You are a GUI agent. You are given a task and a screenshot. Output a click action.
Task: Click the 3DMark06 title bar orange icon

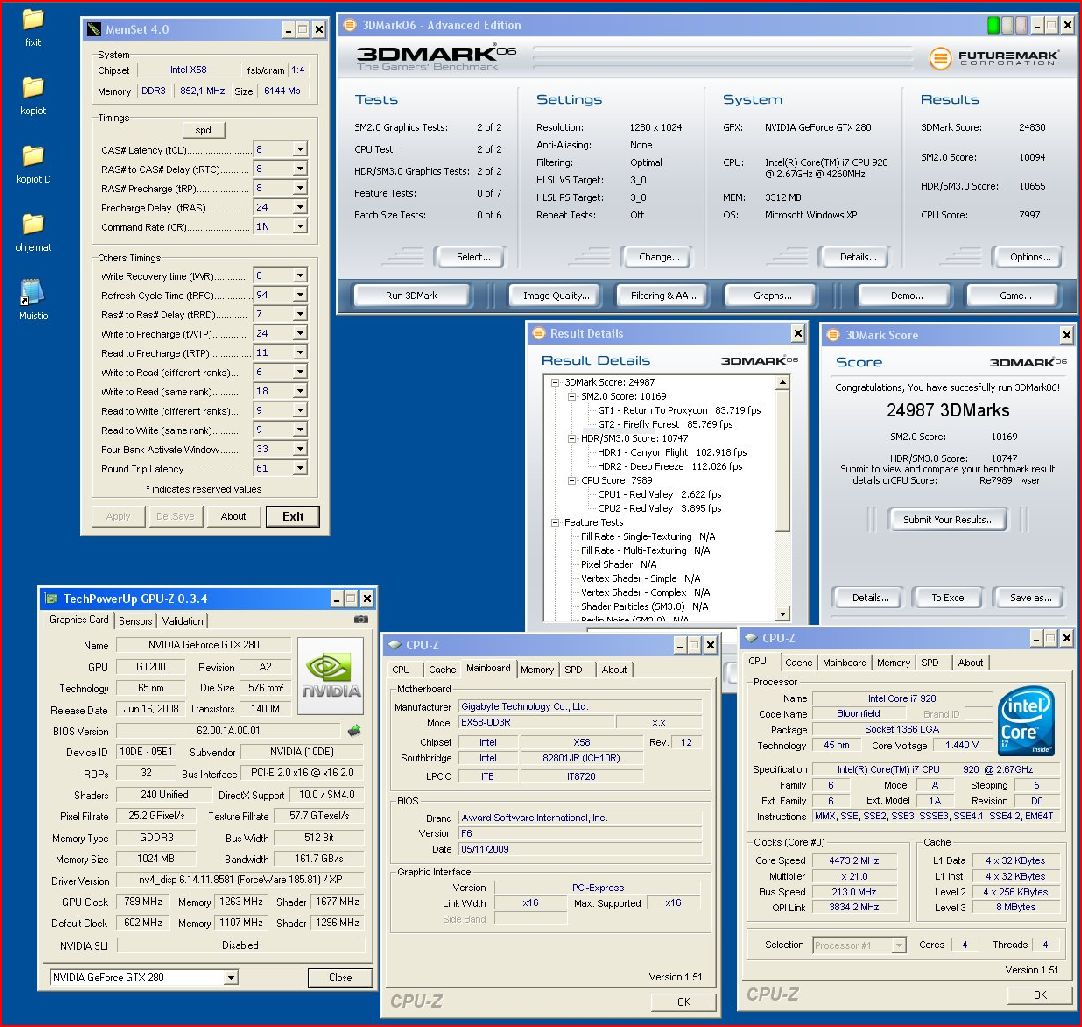(350, 25)
